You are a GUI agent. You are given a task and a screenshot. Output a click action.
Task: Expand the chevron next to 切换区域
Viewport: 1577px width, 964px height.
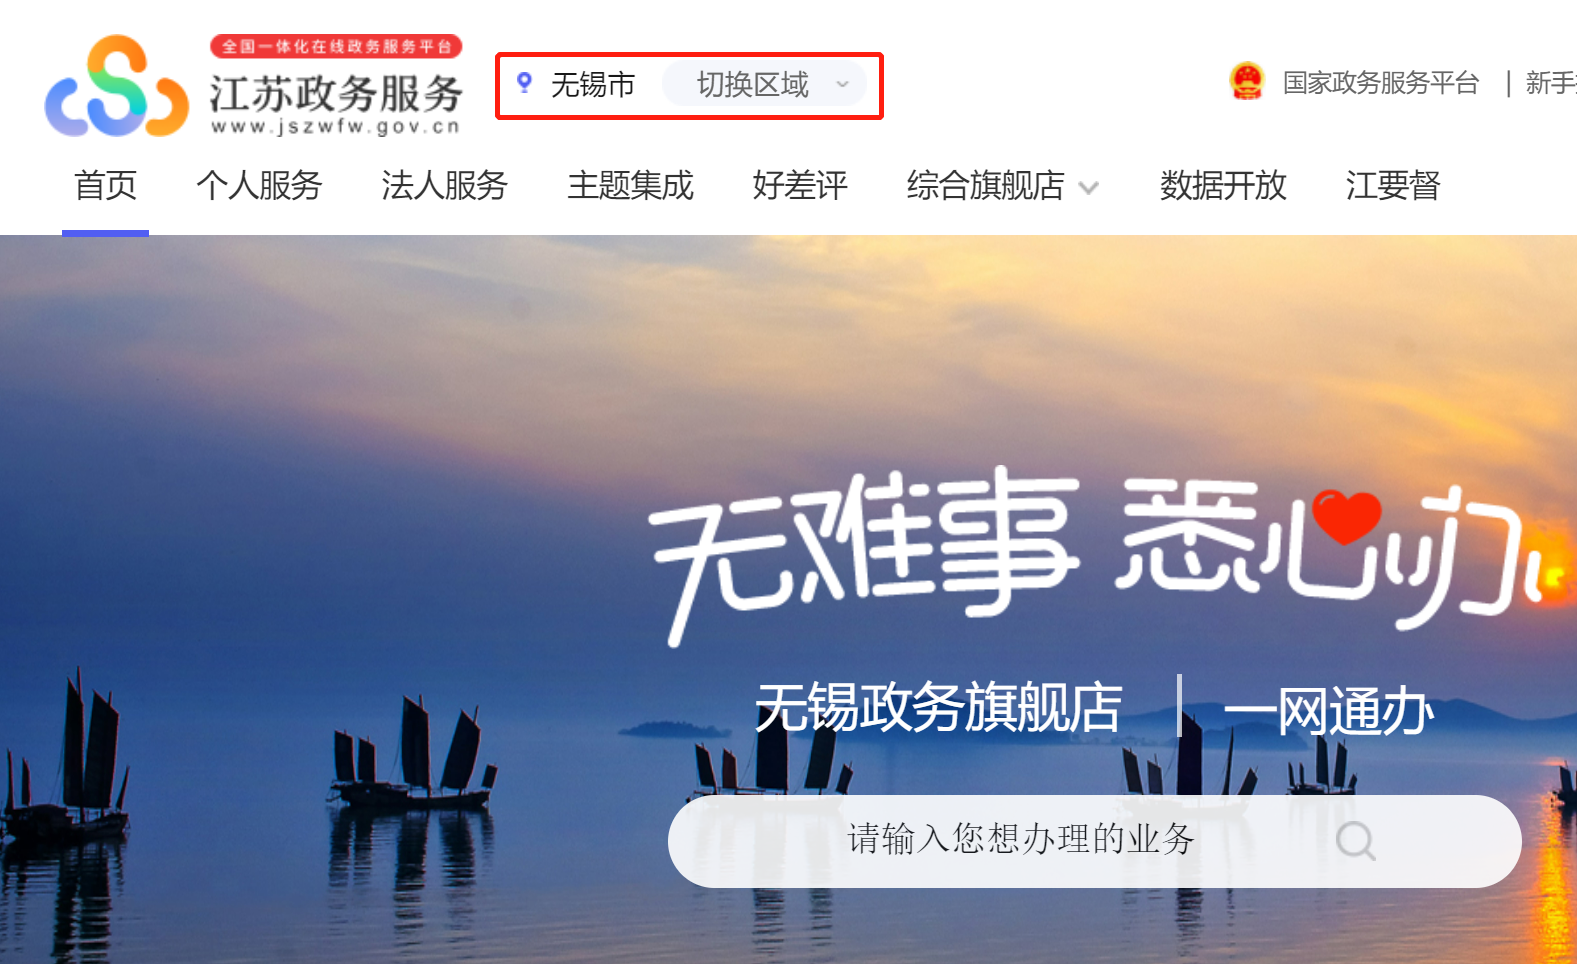coord(843,85)
